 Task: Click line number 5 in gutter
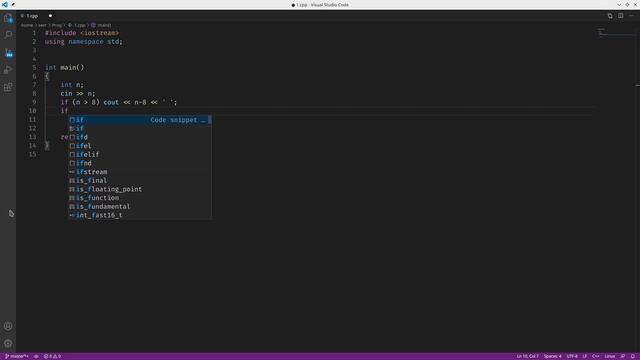coord(34,68)
